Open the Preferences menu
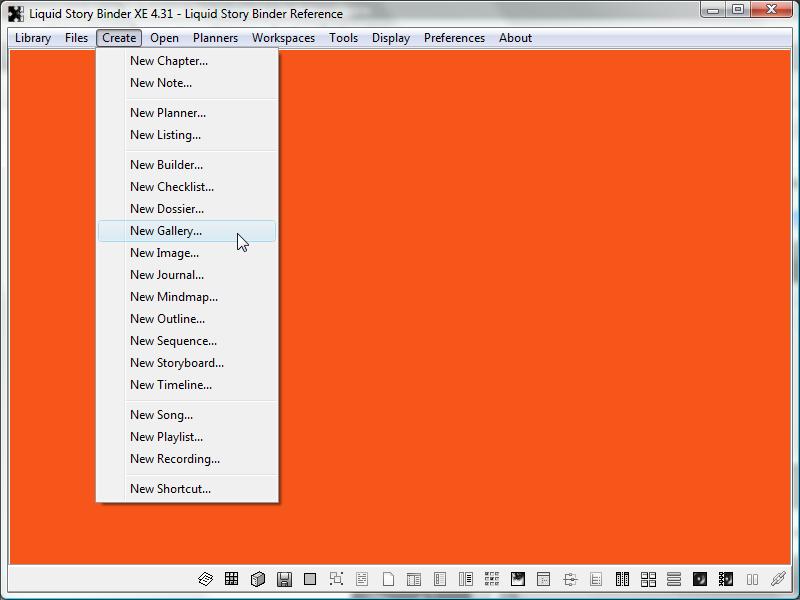 pos(454,38)
